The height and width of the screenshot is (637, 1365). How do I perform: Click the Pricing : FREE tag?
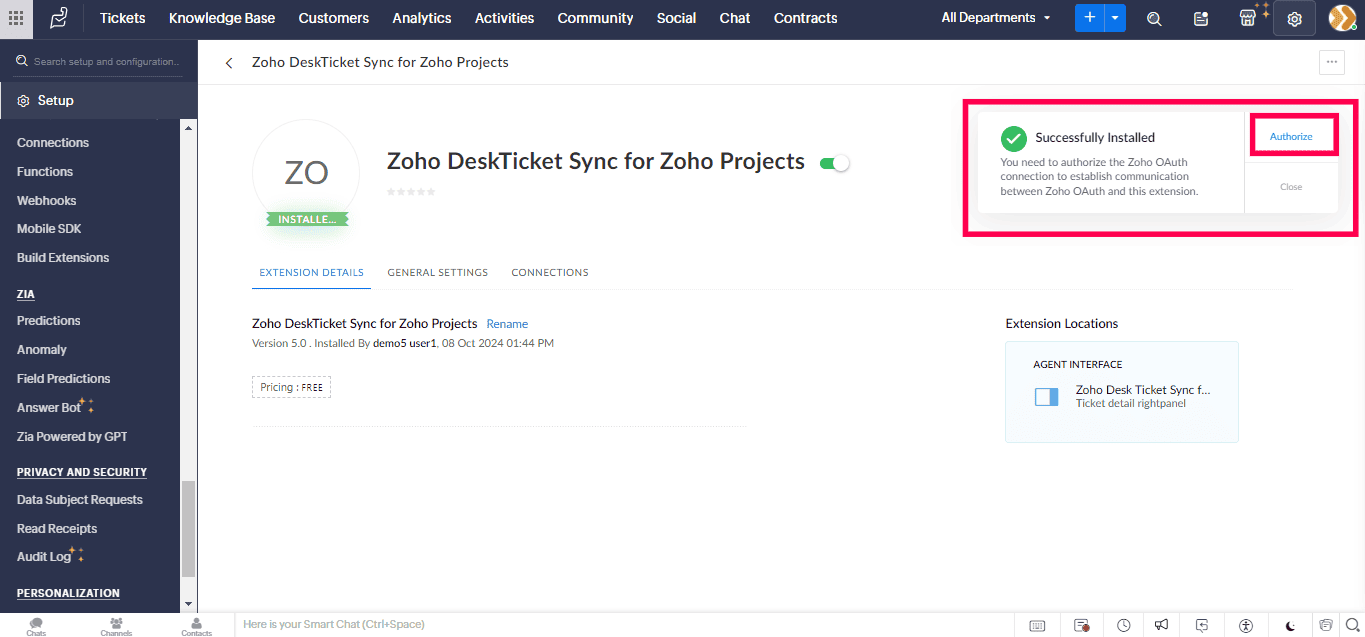point(291,387)
